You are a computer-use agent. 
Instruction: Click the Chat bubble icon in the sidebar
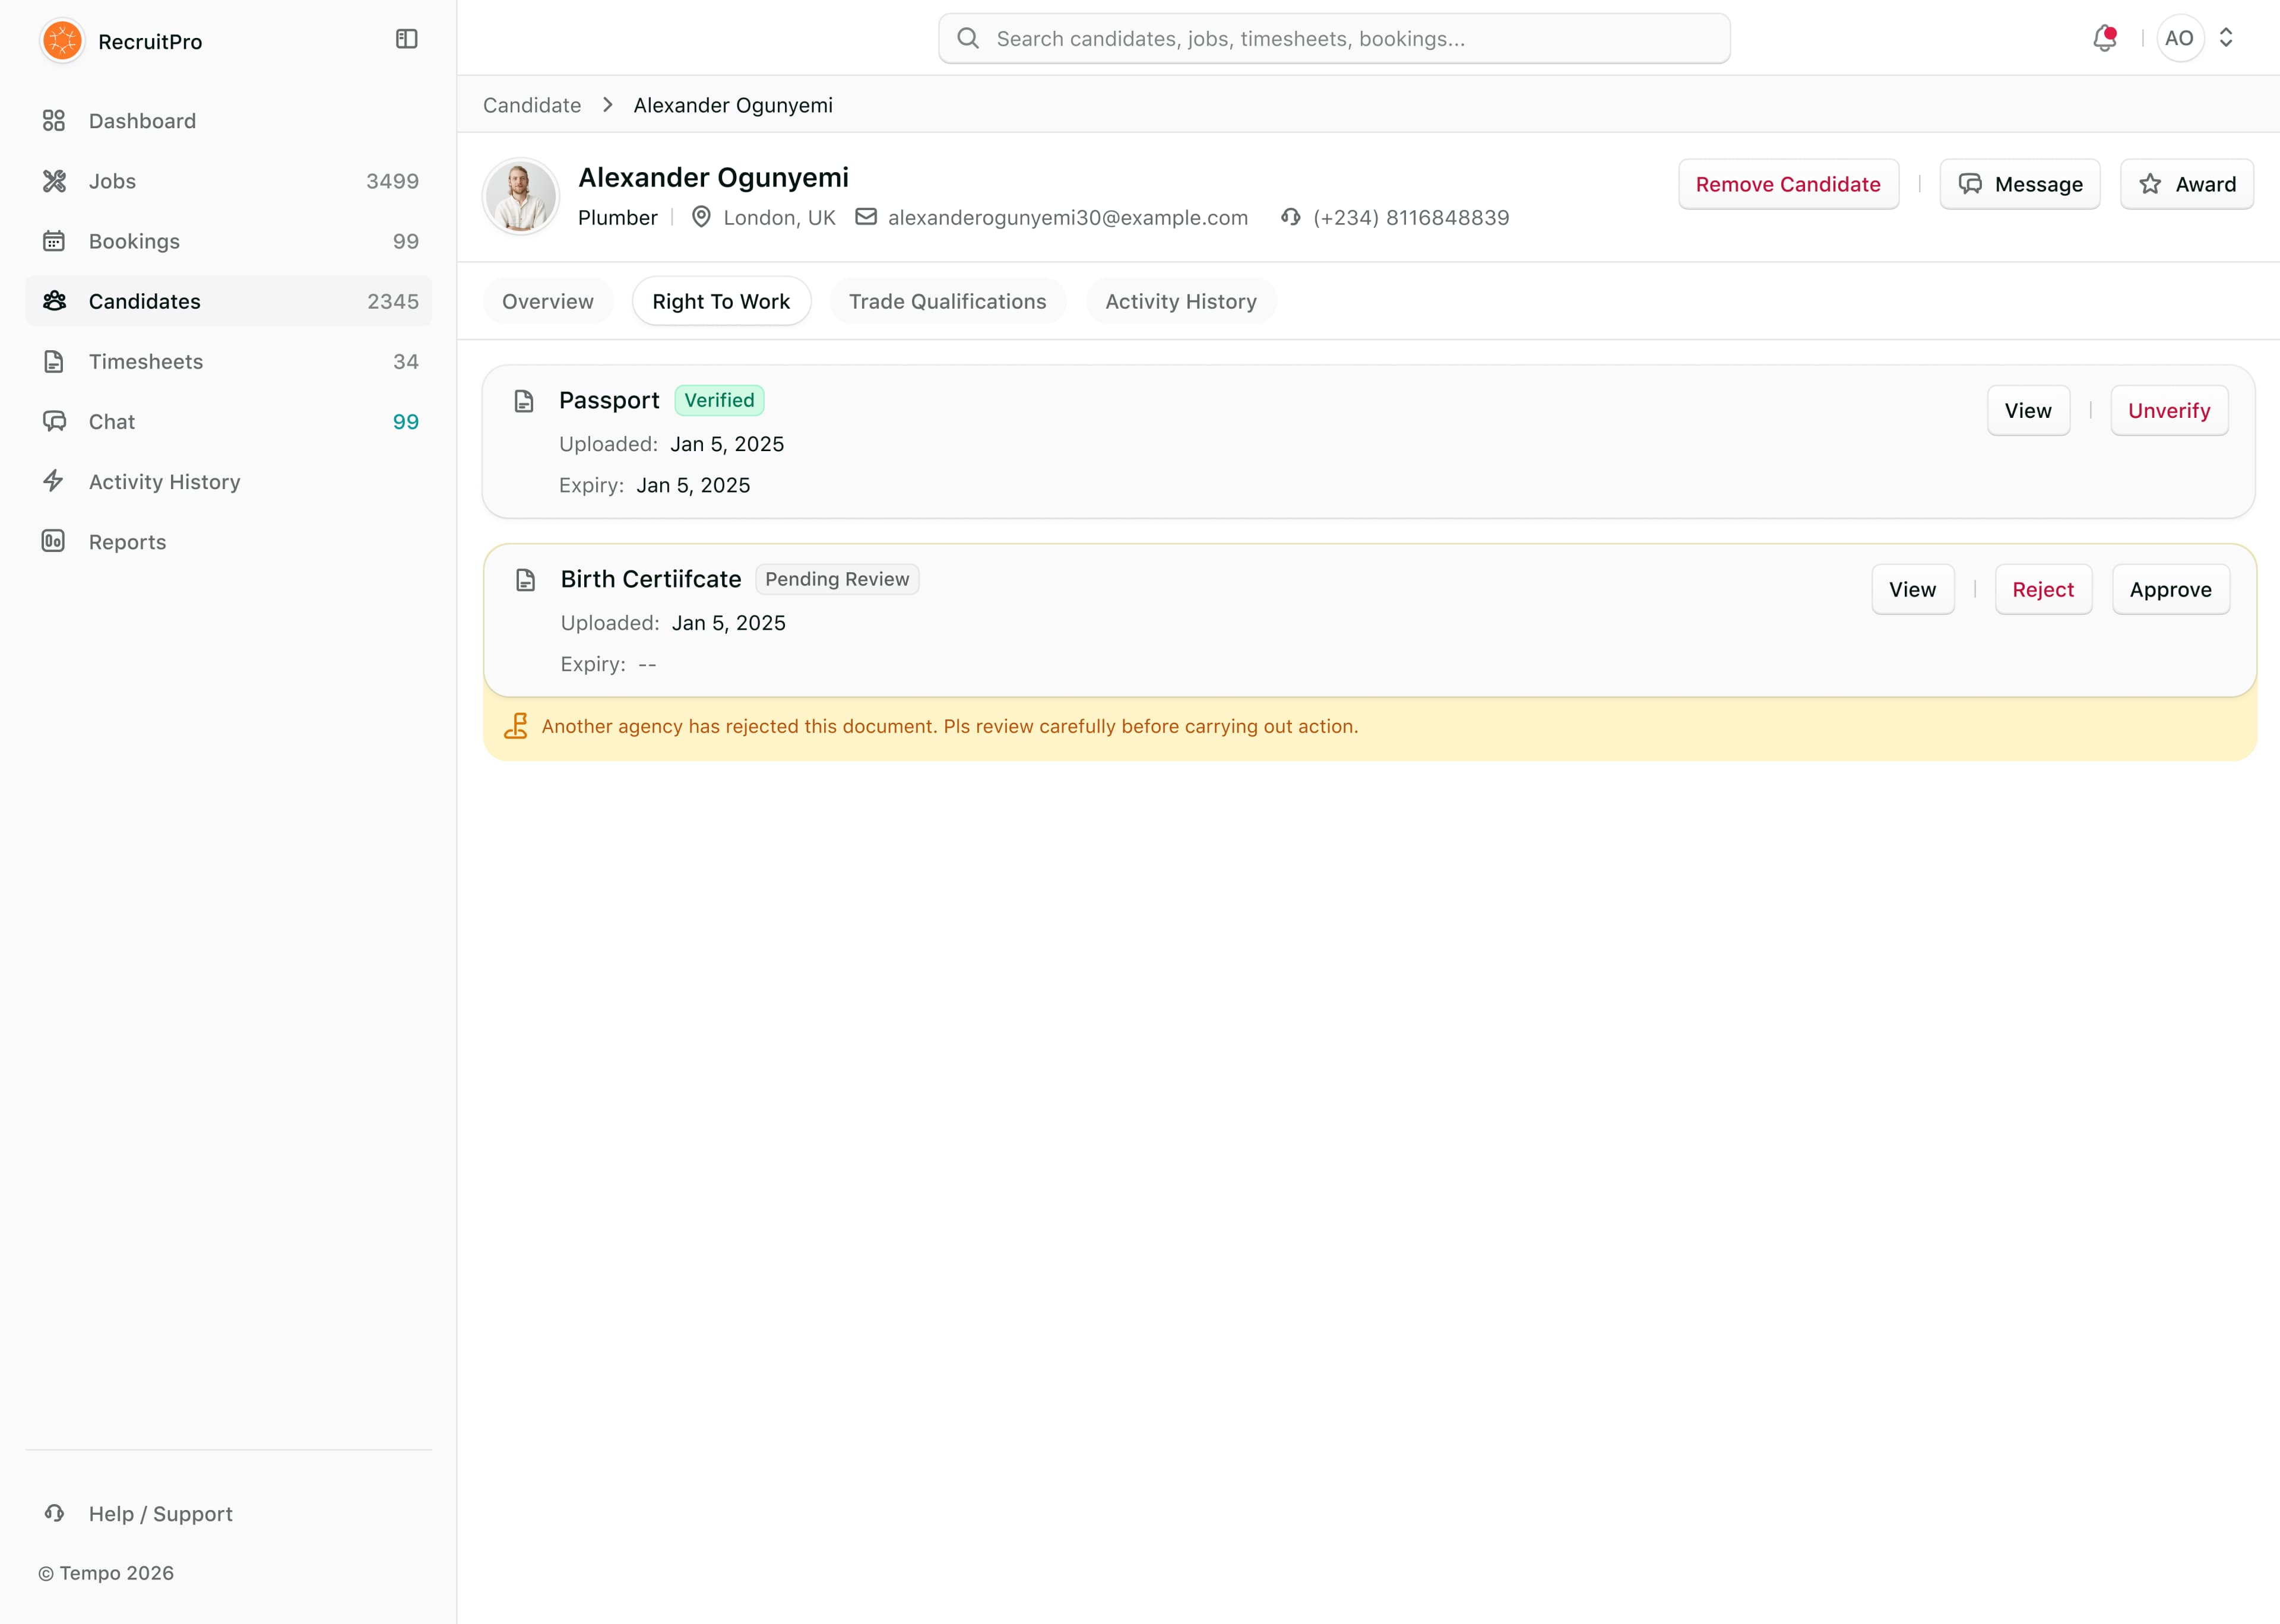coord(54,421)
